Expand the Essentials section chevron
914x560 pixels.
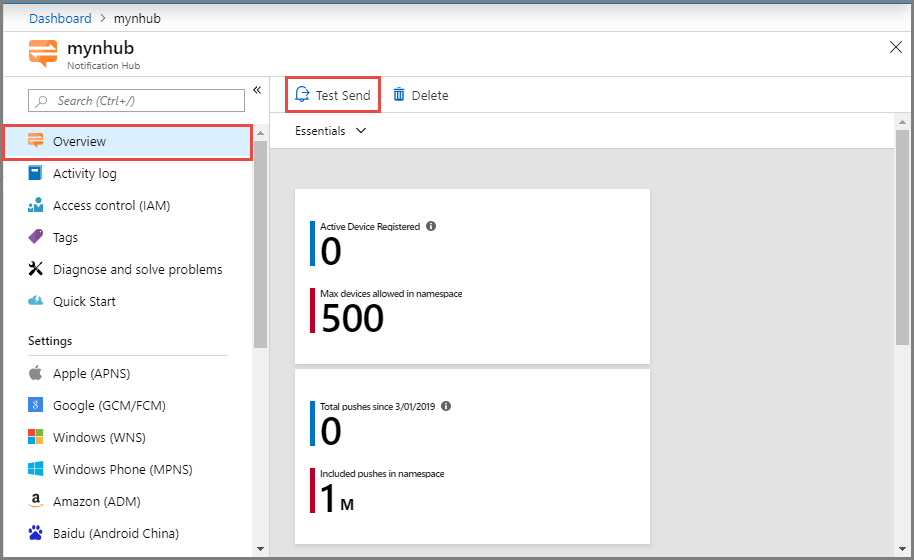point(361,131)
